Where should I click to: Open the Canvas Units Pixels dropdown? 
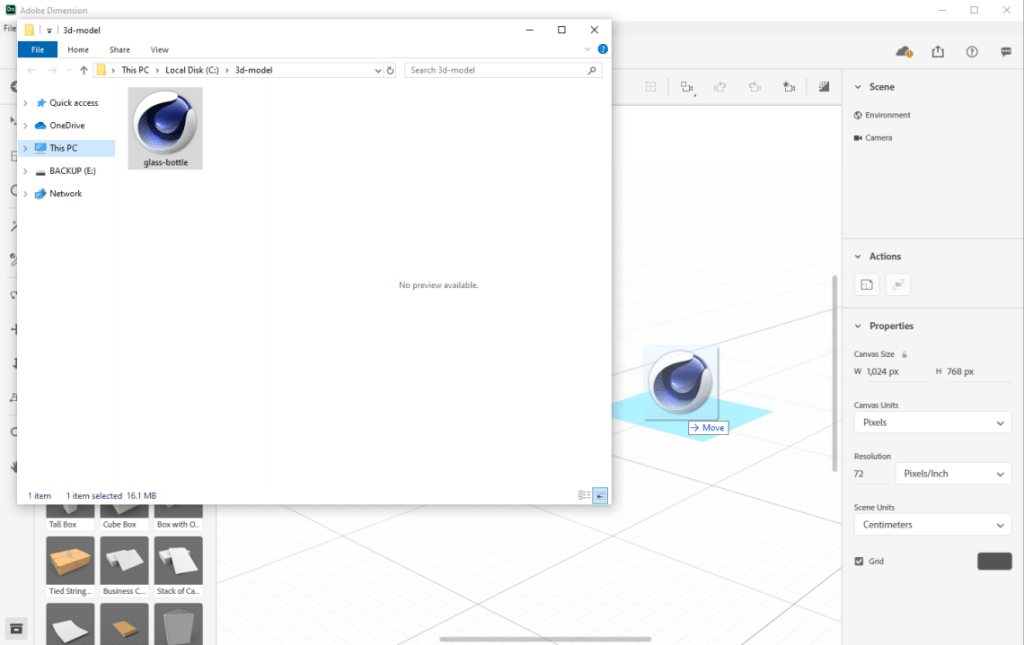point(932,423)
